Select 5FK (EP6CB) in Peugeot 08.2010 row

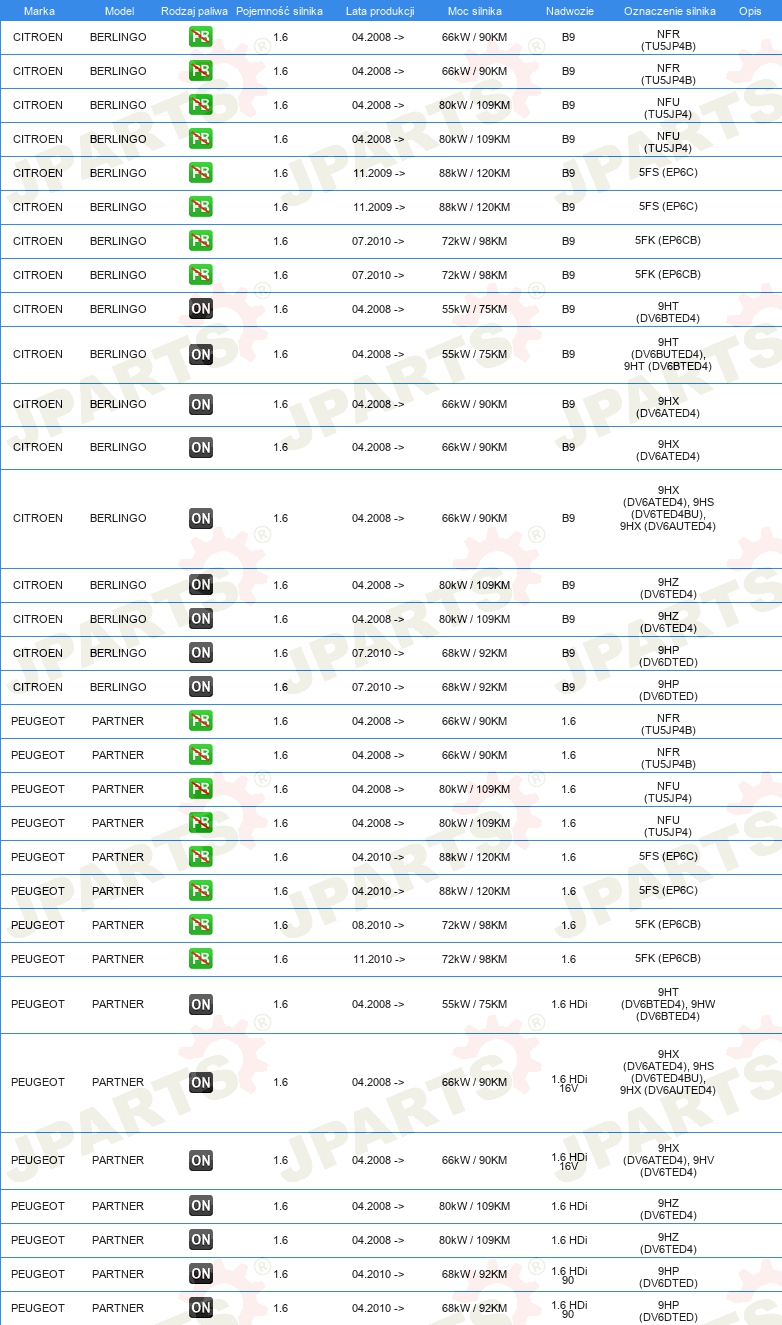[668, 925]
